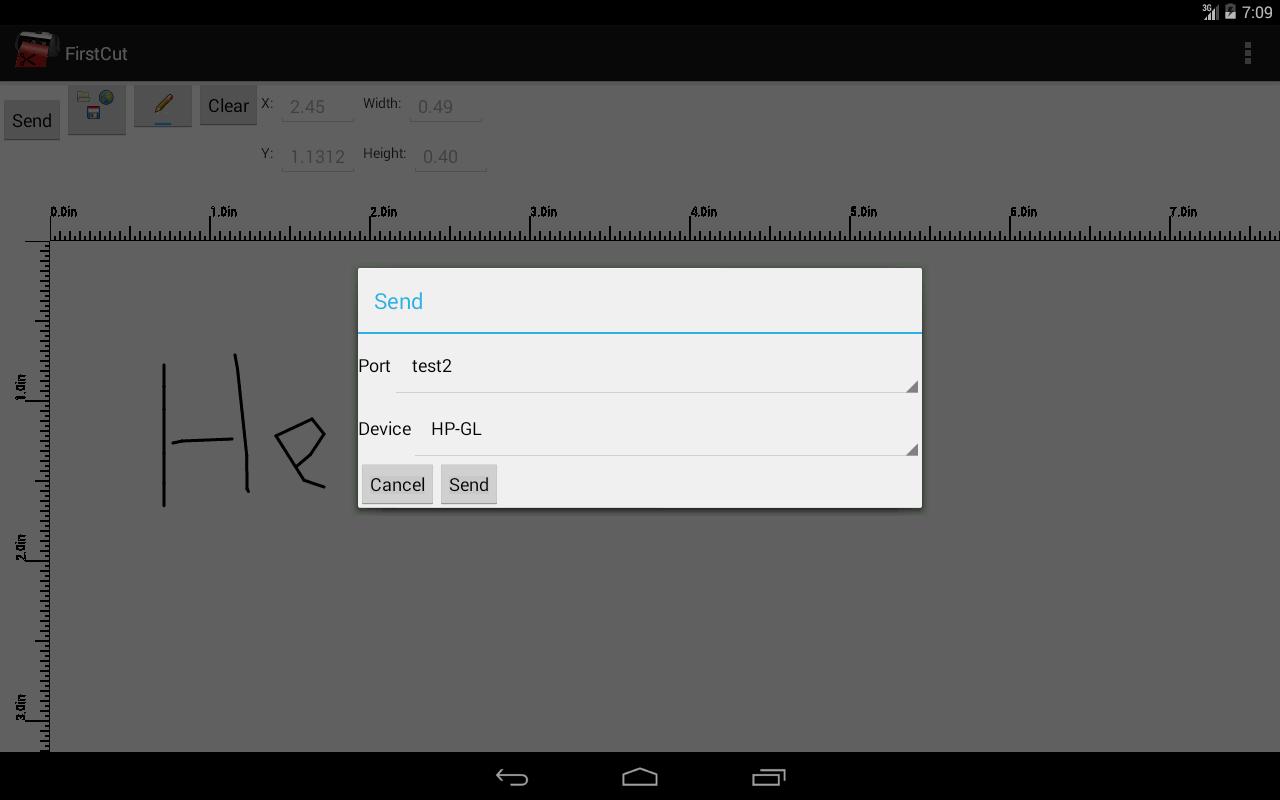
Task: Open the recent apps navigation icon
Action: pyautogui.click(x=768, y=777)
